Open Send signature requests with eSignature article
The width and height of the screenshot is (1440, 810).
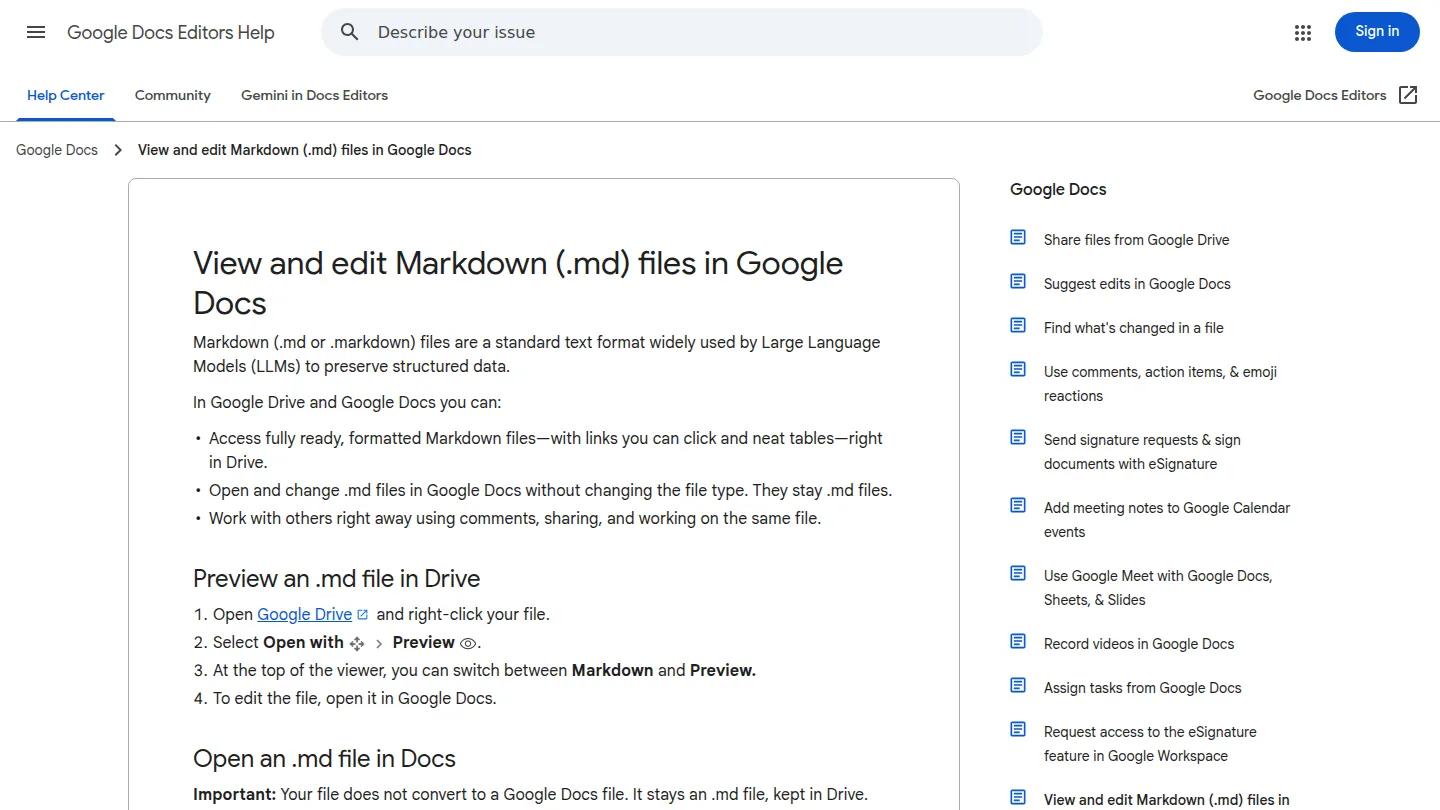tap(1142, 452)
